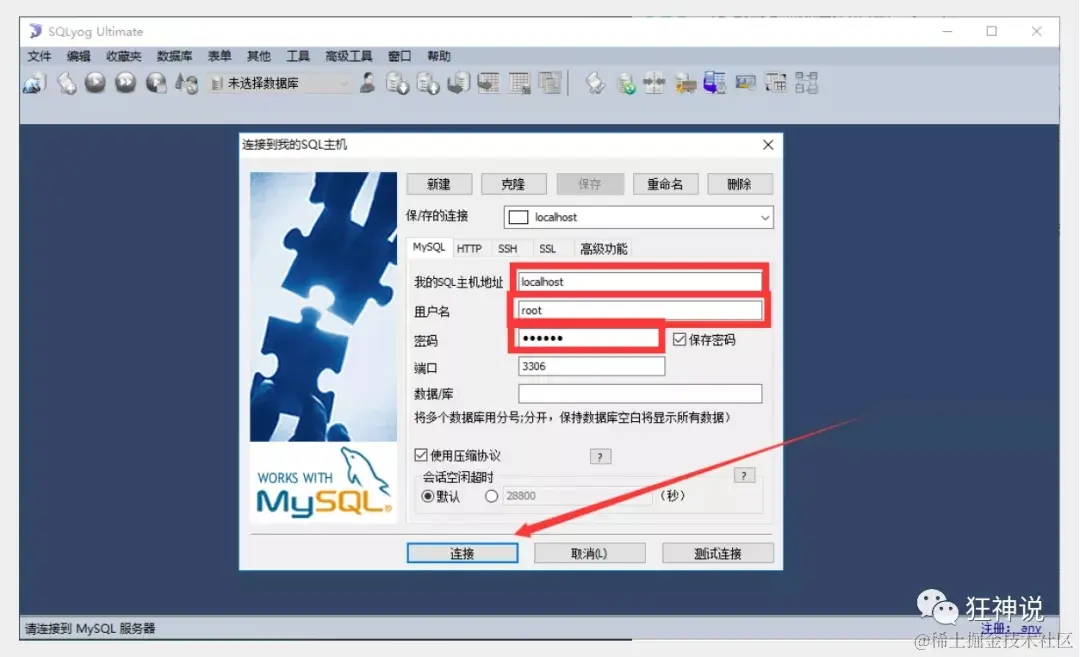Screen dimensions: 1080x657
Task: Click the blue database with monitor icon
Action: (x=714, y=83)
